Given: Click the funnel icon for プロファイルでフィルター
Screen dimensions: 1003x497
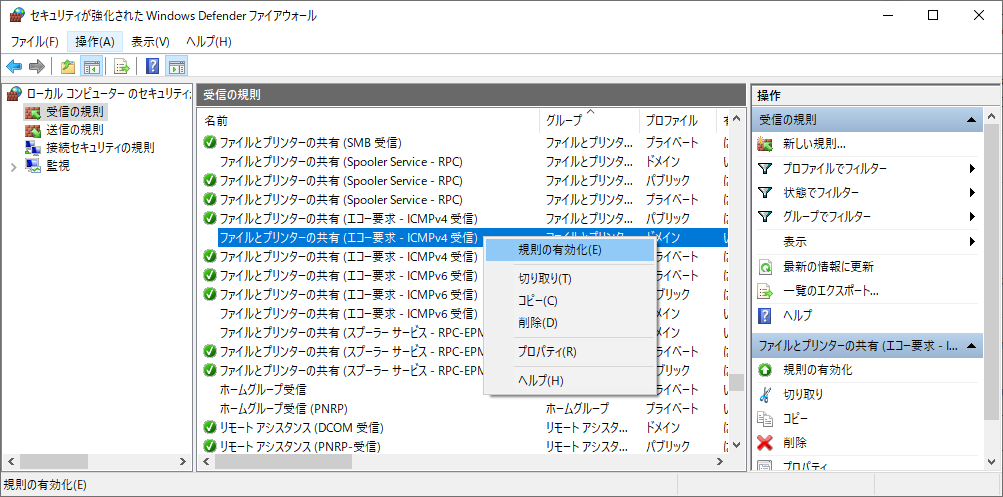Looking at the screenshot, I should [x=764, y=168].
